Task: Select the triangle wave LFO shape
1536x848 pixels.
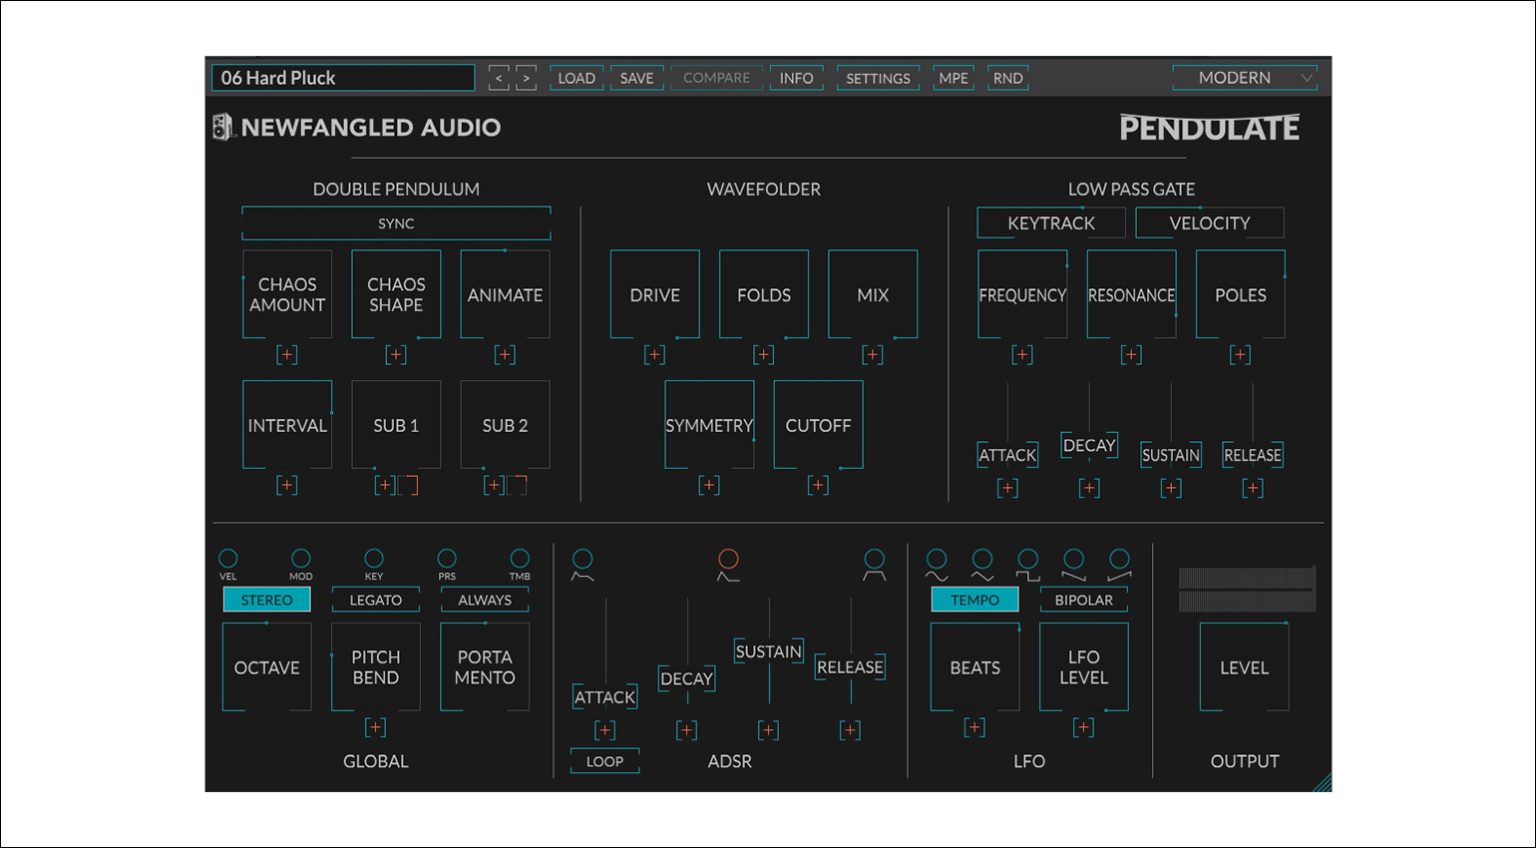Action: coord(981,560)
